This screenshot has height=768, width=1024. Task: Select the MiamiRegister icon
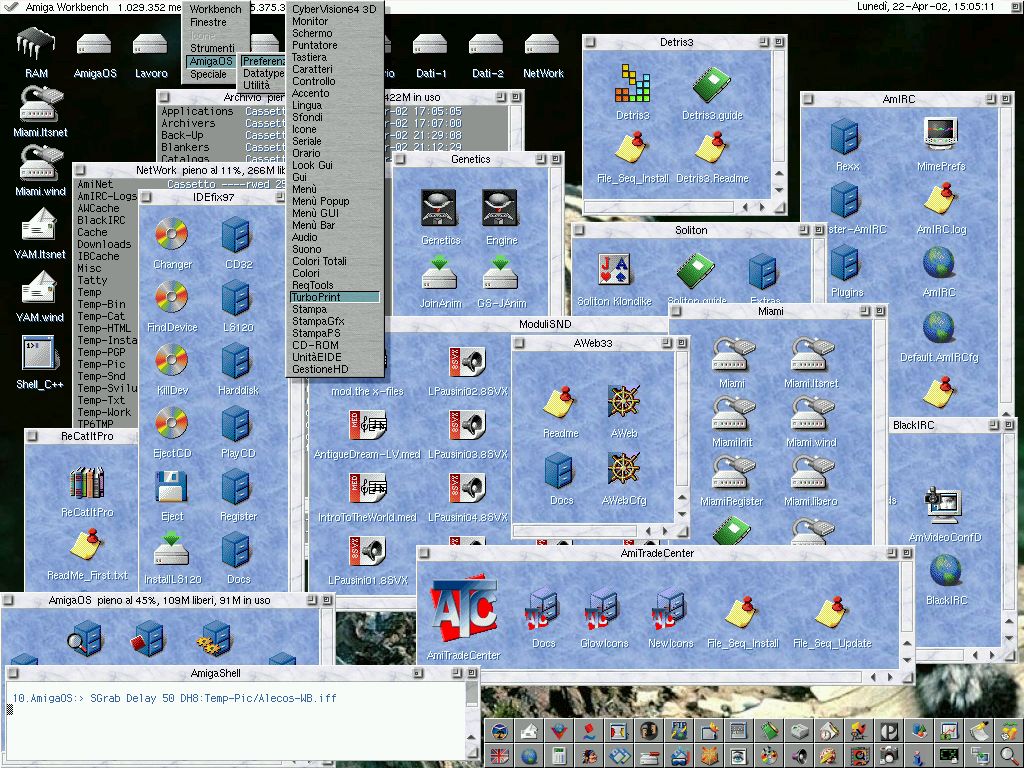[731, 470]
